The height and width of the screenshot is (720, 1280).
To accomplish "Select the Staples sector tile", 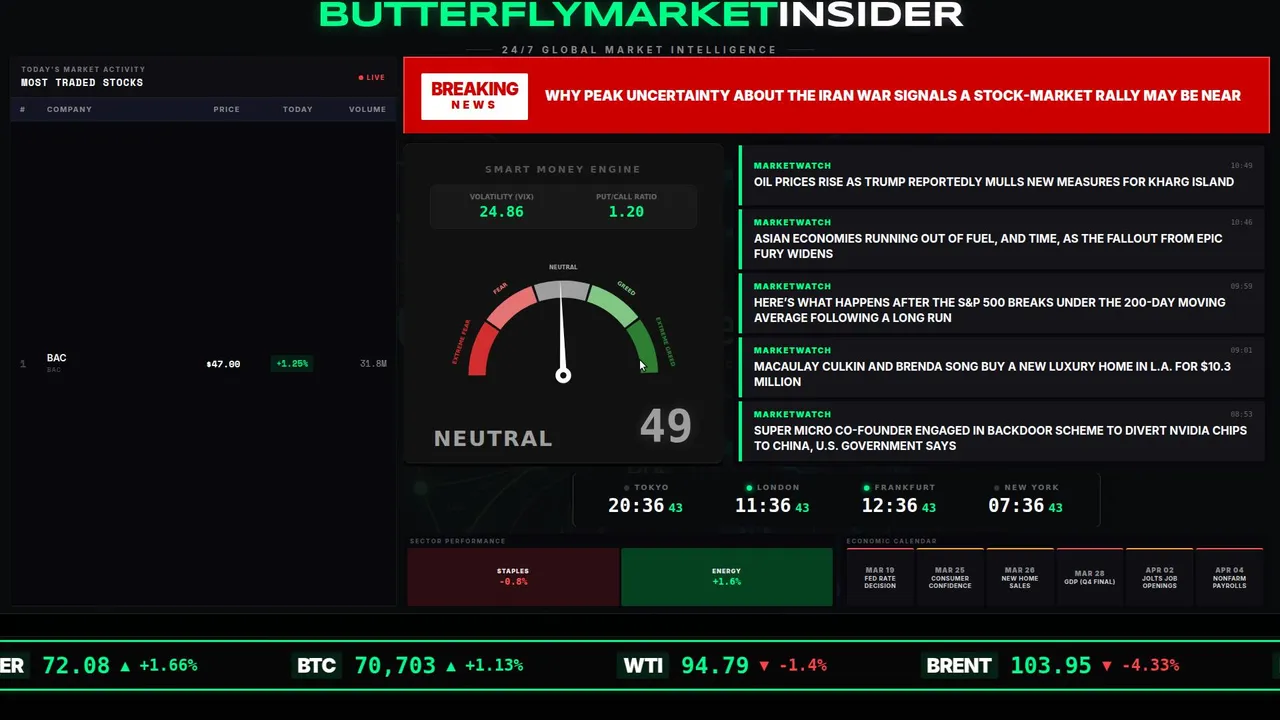I will (513, 577).
